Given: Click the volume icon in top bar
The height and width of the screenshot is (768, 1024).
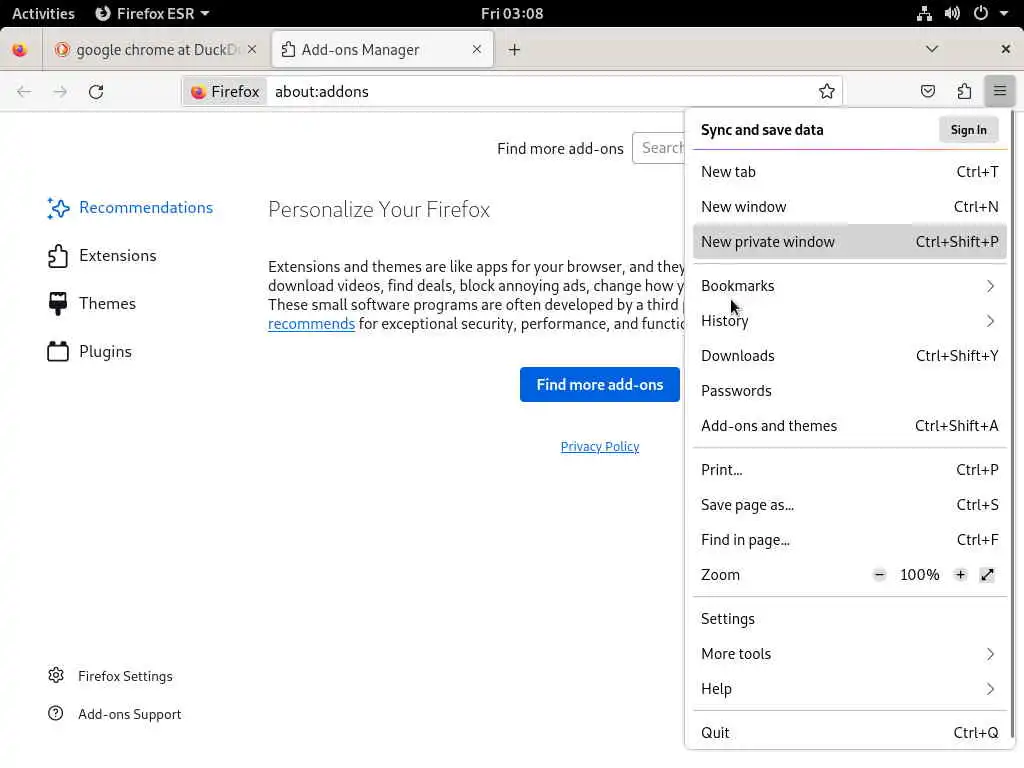Looking at the screenshot, I should (952, 13).
